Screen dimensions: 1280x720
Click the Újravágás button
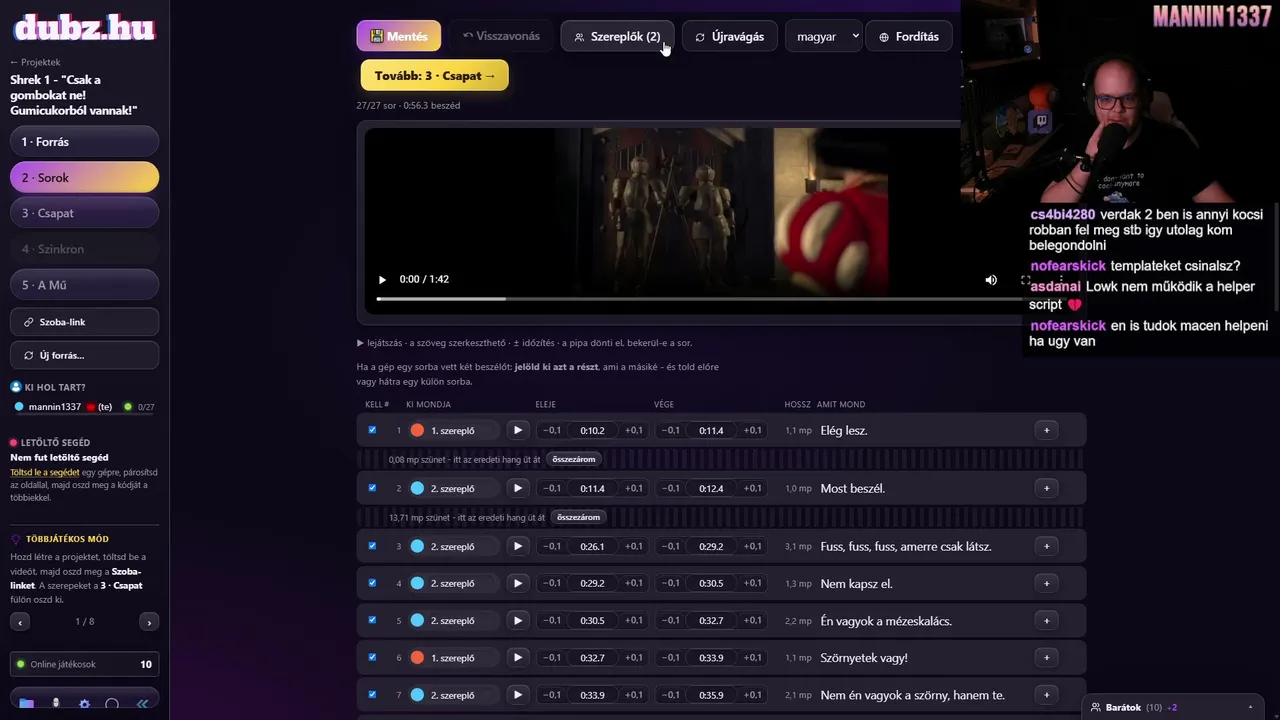pyautogui.click(x=730, y=36)
